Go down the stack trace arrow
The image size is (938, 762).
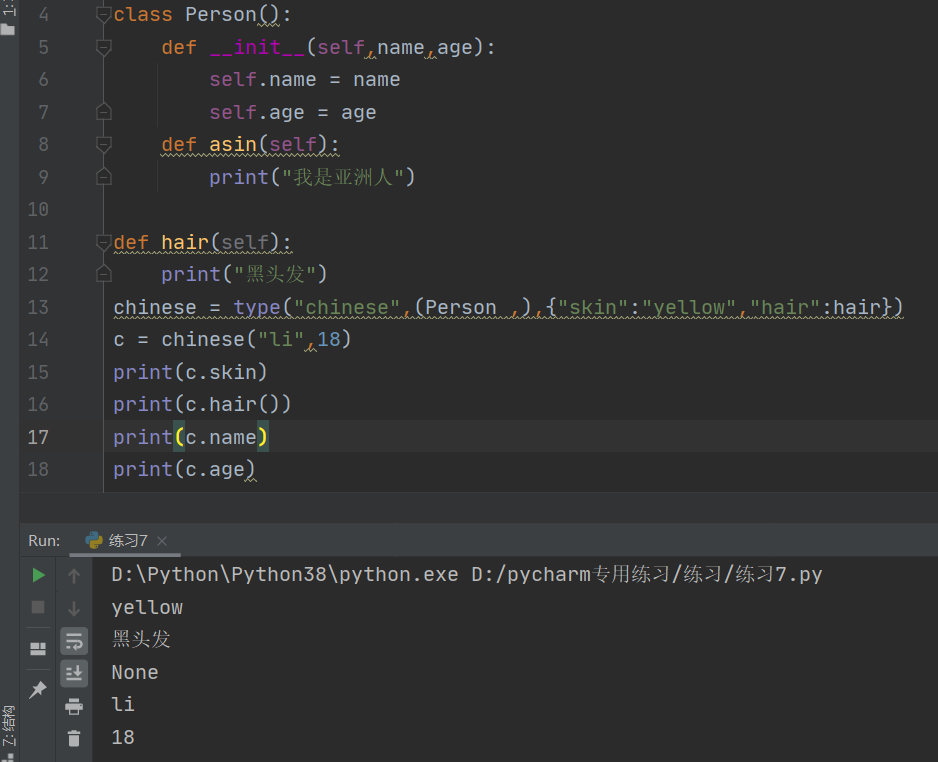pos(74,609)
